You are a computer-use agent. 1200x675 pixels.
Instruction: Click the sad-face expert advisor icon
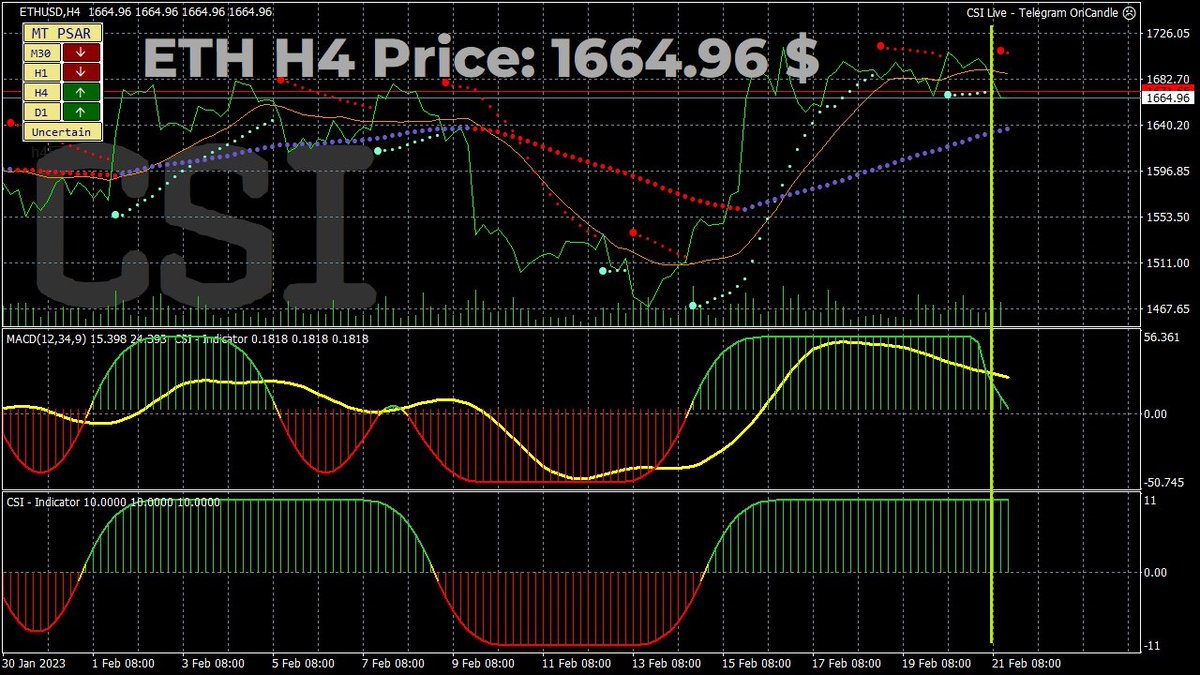click(x=1129, y=13)
